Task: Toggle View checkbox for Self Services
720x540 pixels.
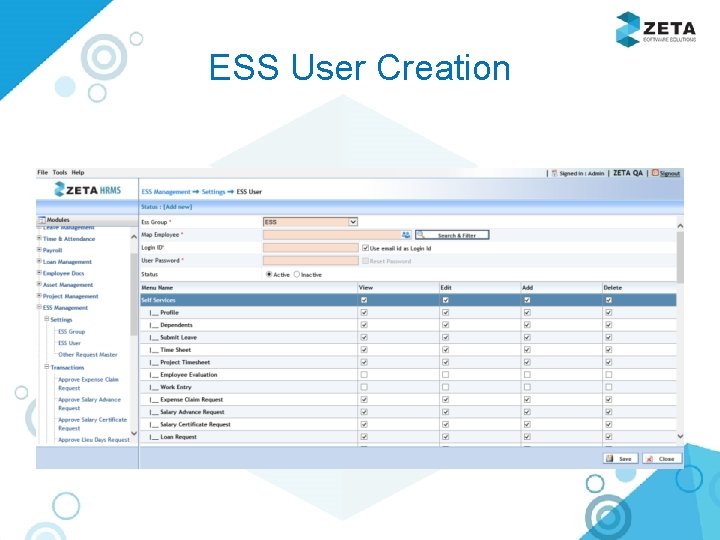Action: [364, 300]
